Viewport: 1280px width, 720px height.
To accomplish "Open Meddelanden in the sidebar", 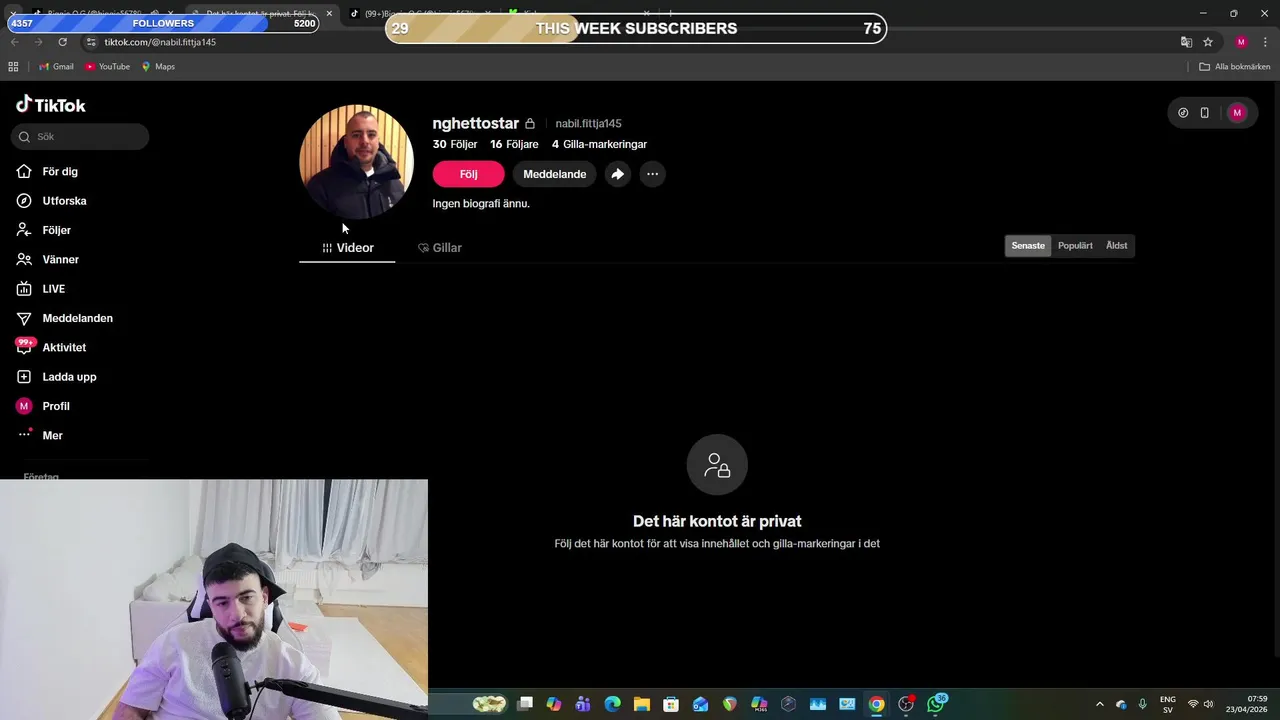I will point(65,318).
